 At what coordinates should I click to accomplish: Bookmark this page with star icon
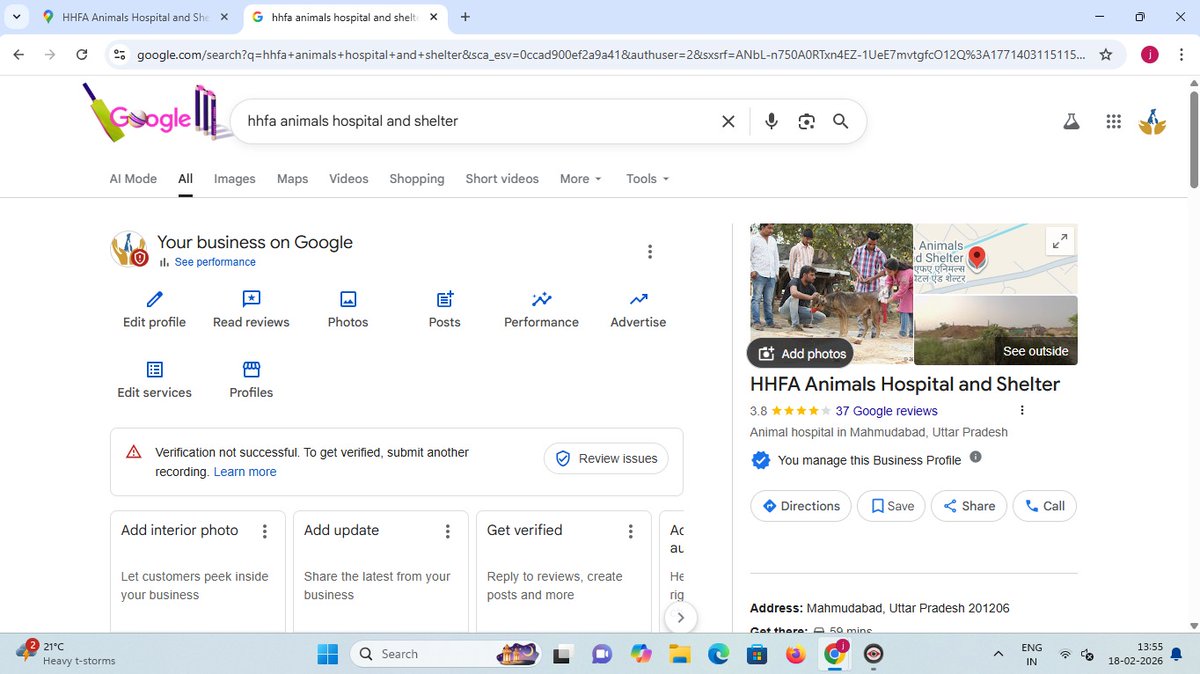[1105, 54]
